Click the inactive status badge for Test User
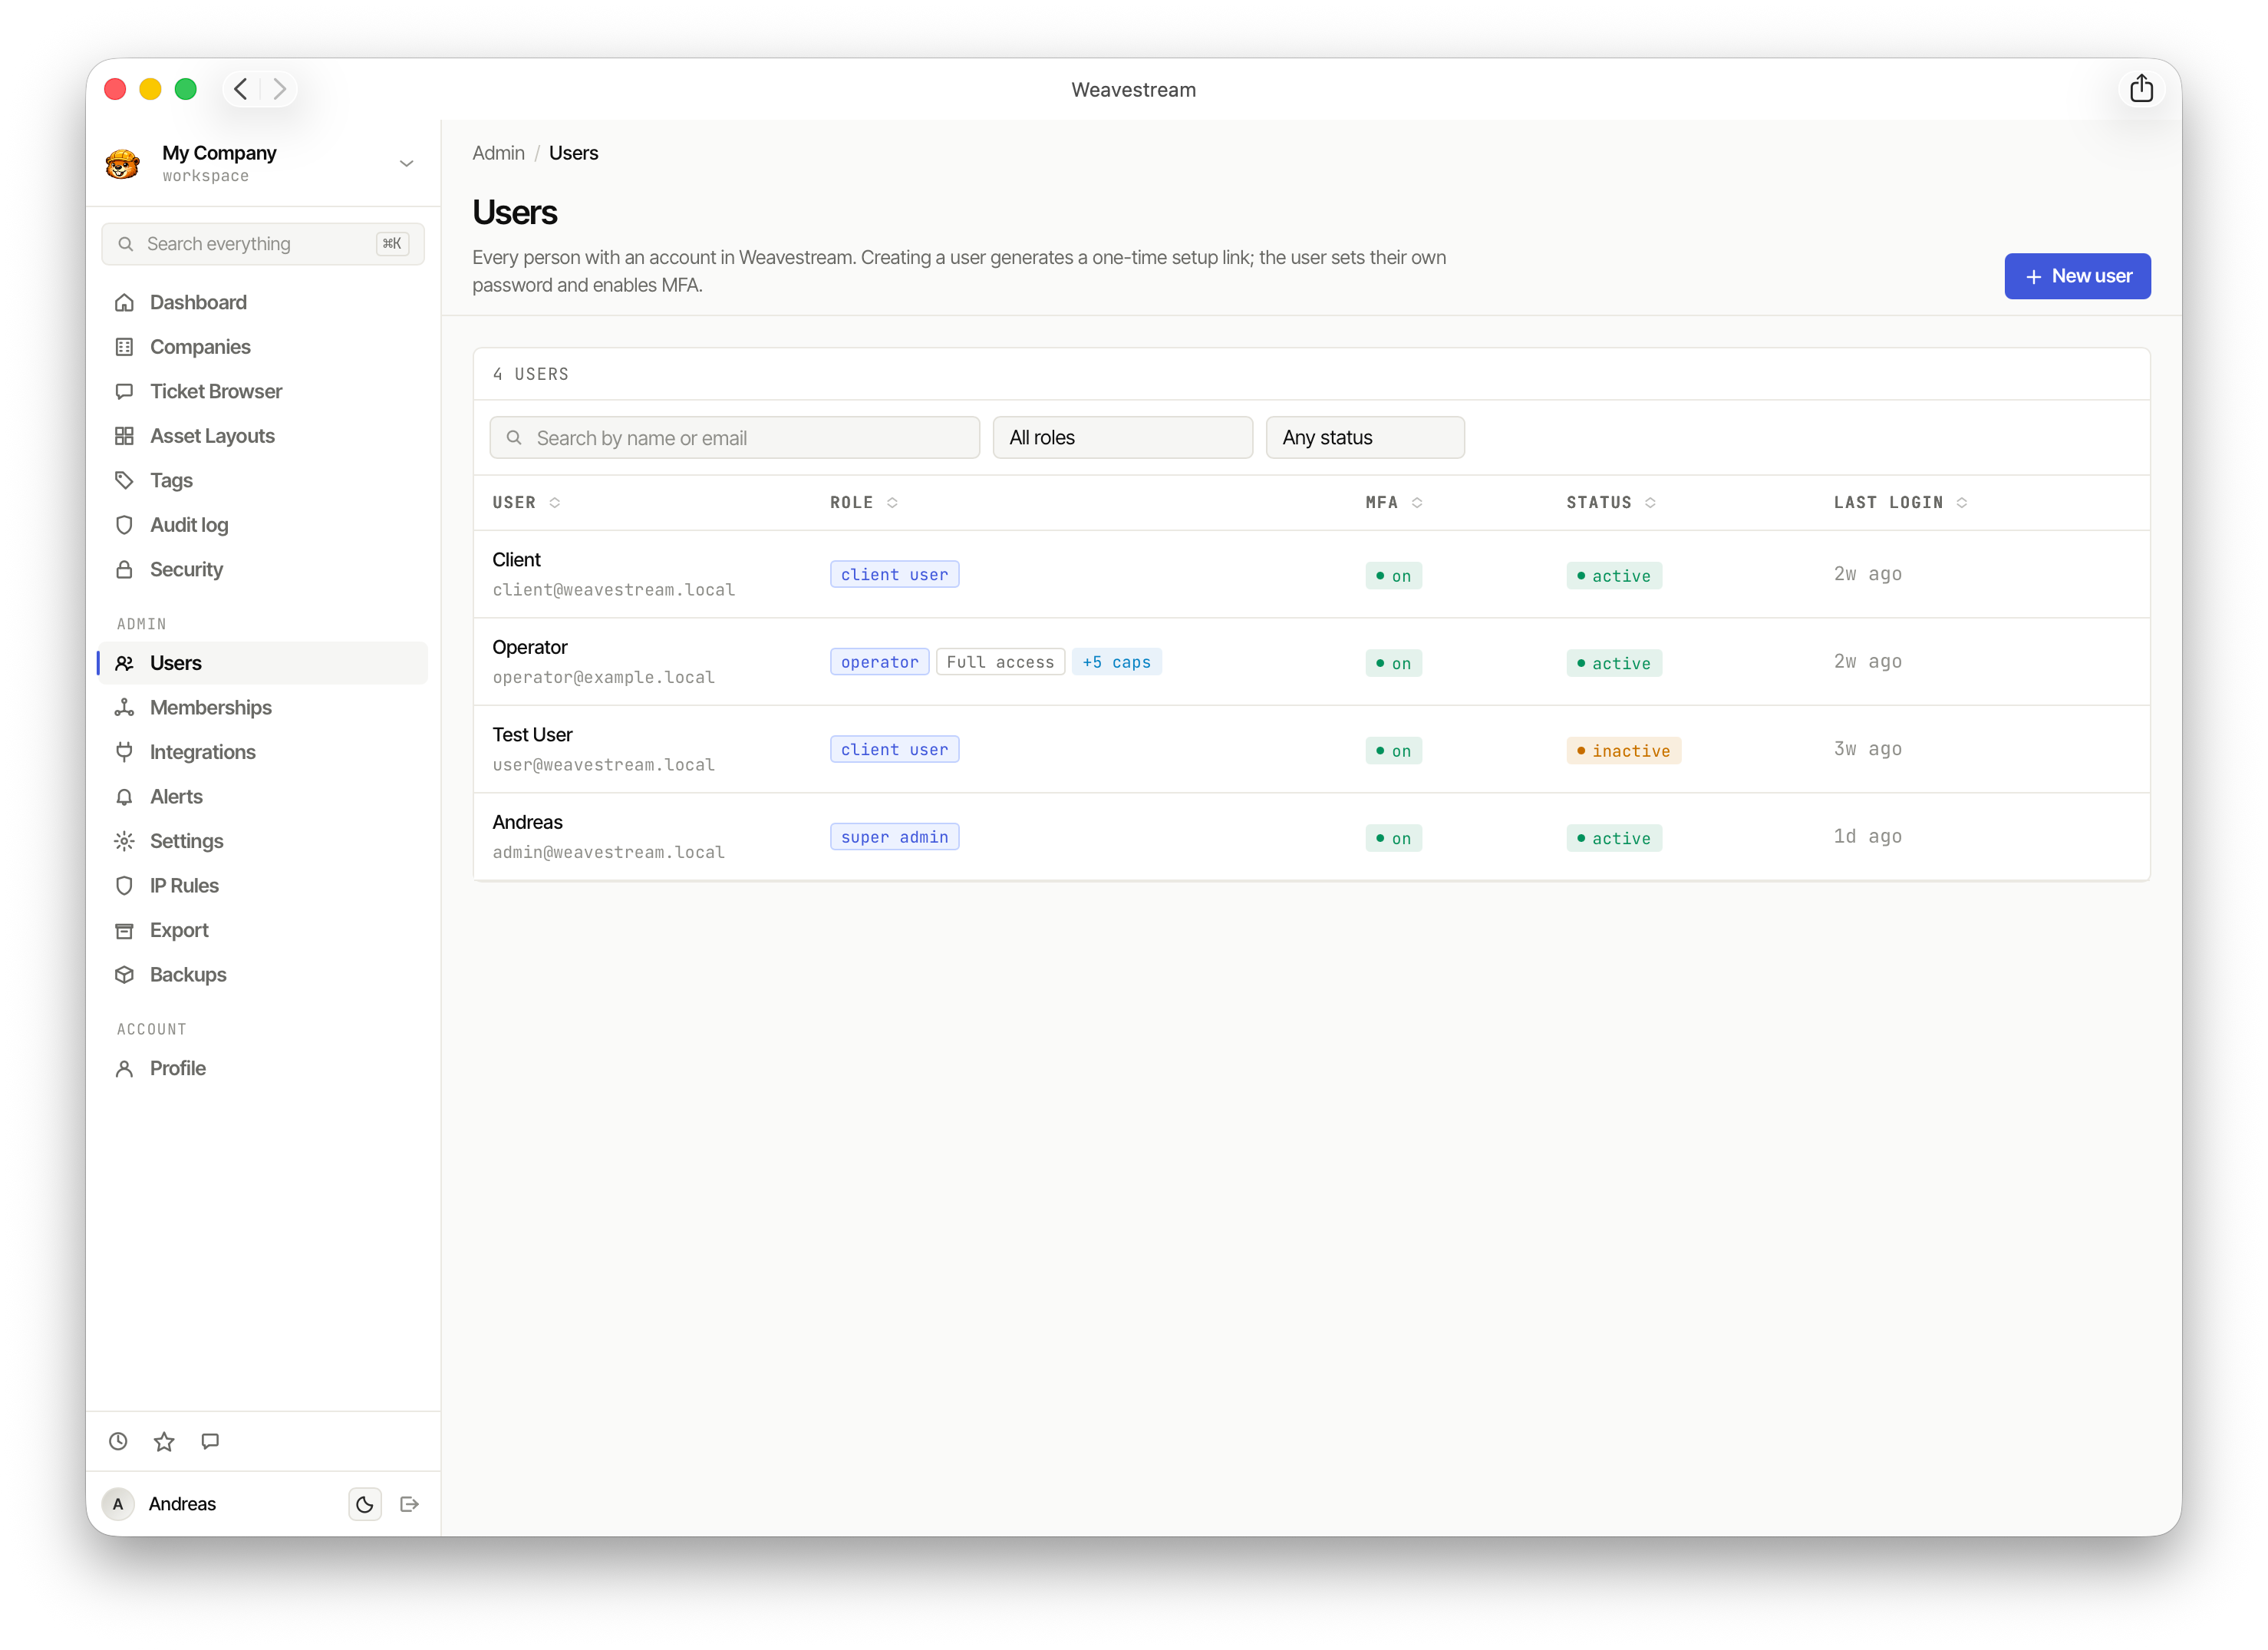Screen dimensions: 2268x1650 pos(1623,751)
